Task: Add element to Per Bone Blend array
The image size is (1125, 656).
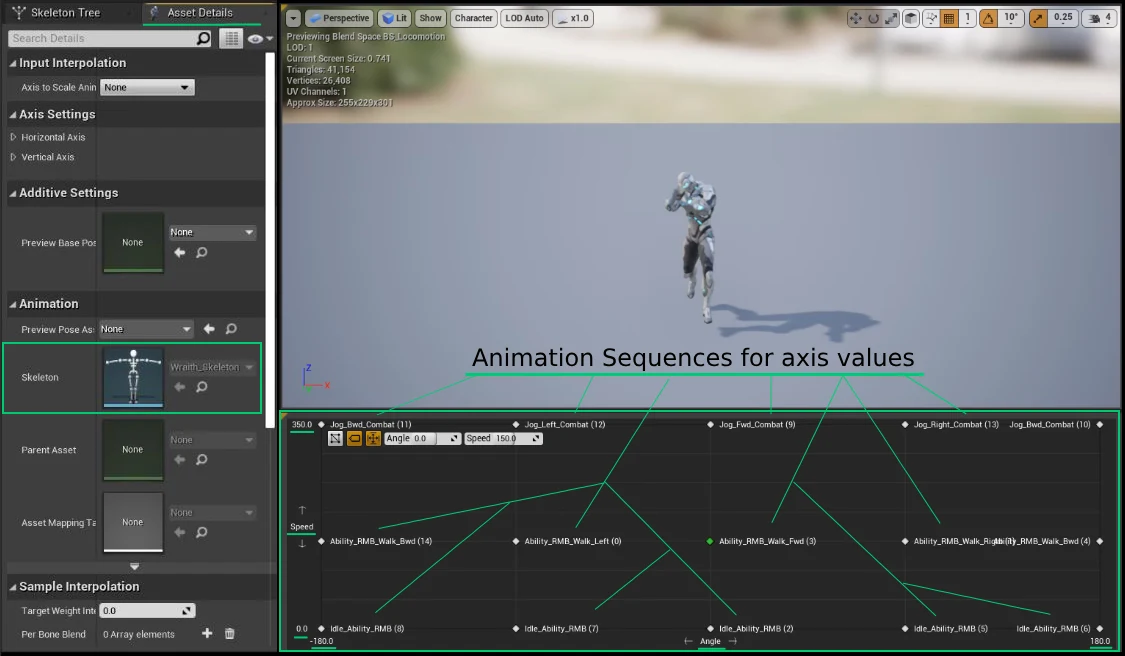Action: coord(207,634)
